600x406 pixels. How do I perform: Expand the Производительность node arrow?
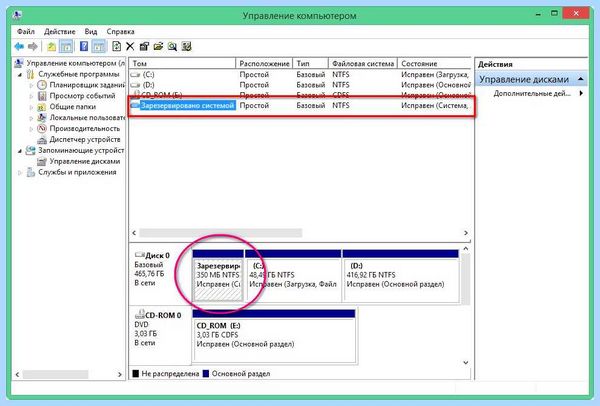pos(32,129)
